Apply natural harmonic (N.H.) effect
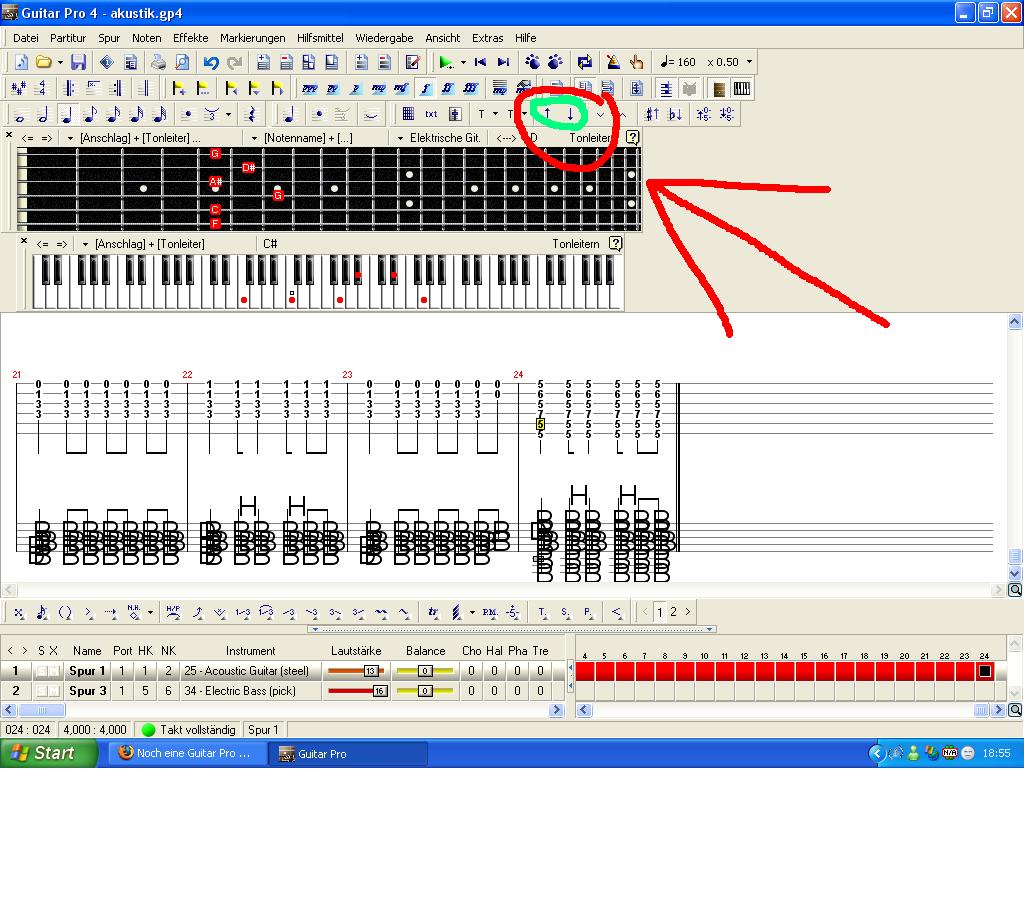 pos(134,612)
